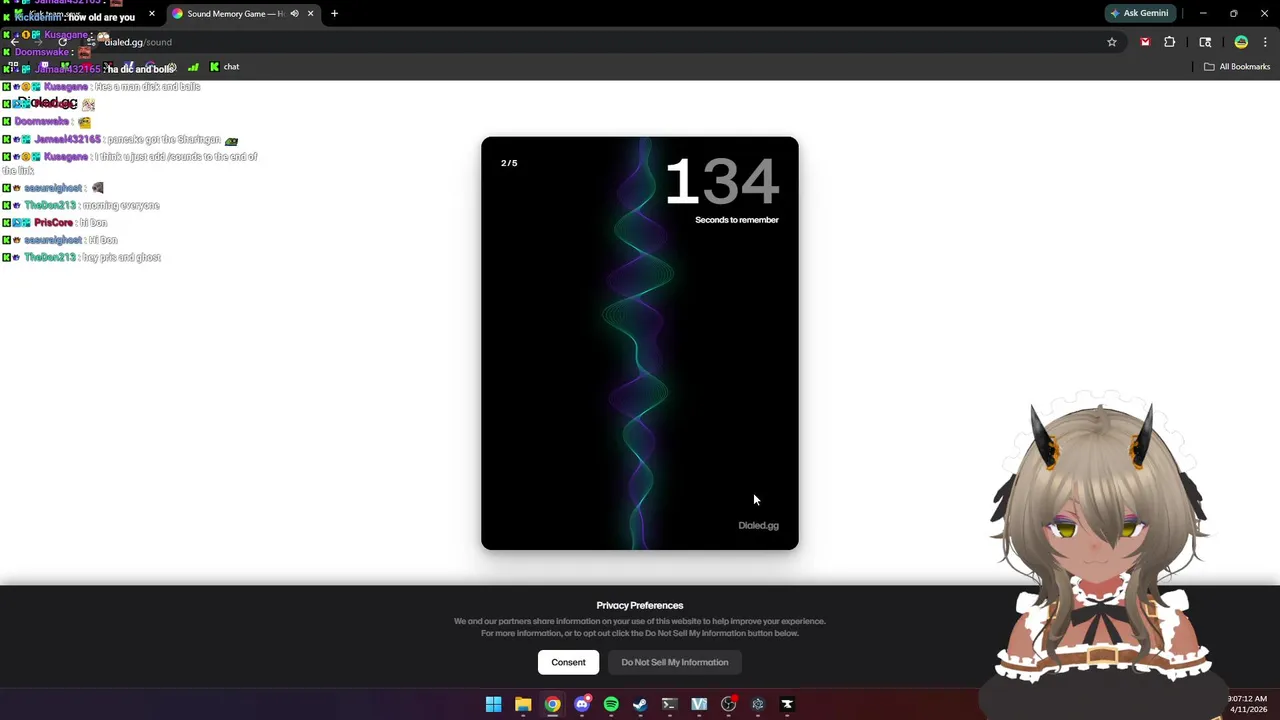The width and height of the screenshot is (1280, 720).
Task: Open Spotify from the taskbar
Action: [x=611, y=704]
